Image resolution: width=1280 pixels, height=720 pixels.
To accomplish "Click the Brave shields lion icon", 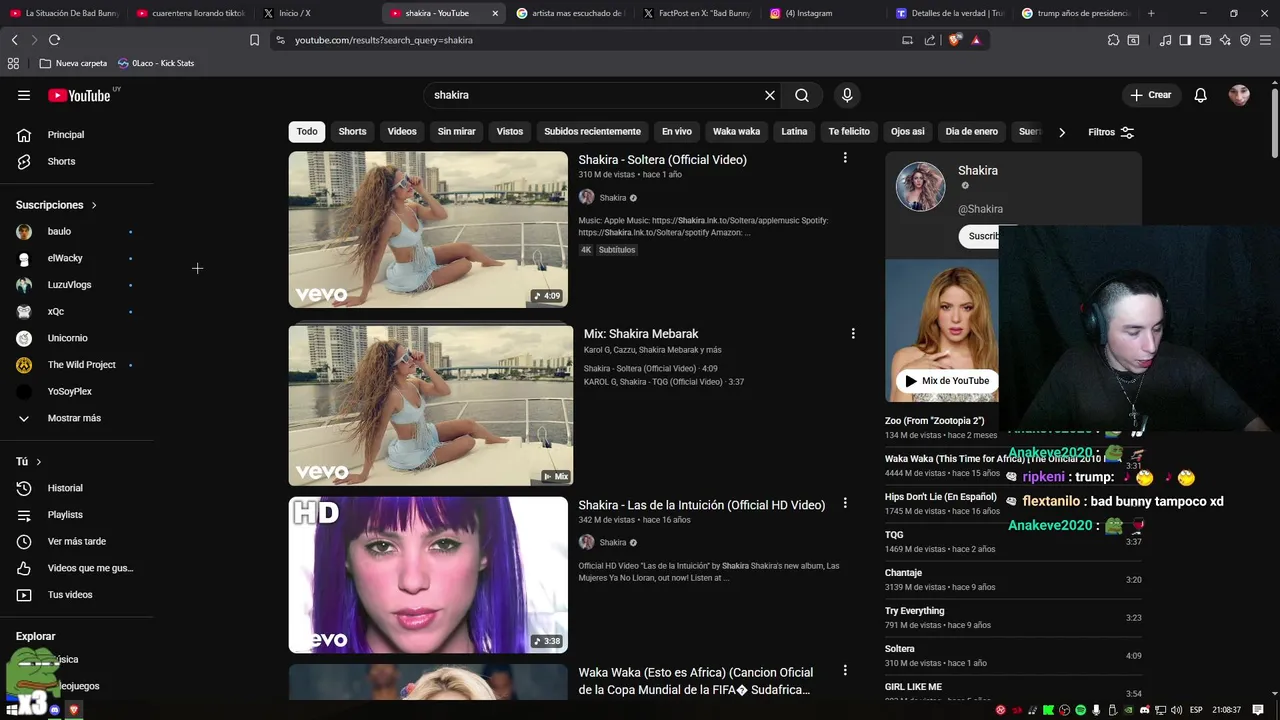I will [x=954, y=40].
